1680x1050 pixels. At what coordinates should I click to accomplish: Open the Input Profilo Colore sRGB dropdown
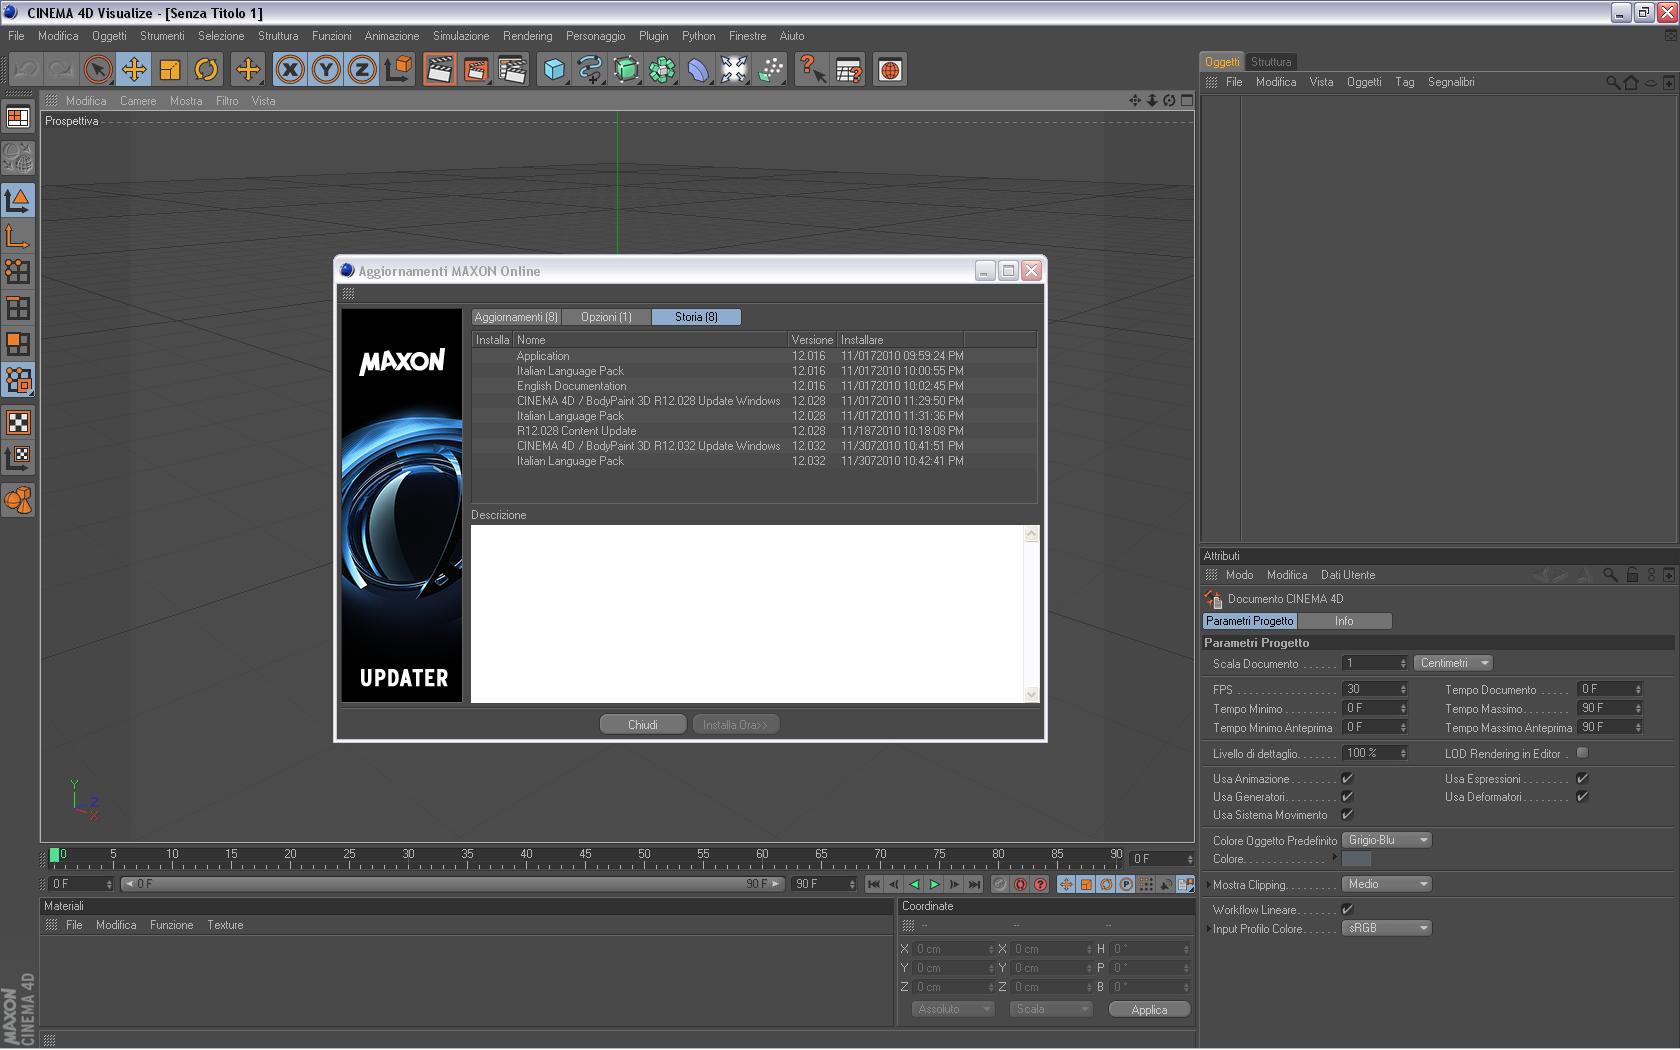(x=1386, y=928)
